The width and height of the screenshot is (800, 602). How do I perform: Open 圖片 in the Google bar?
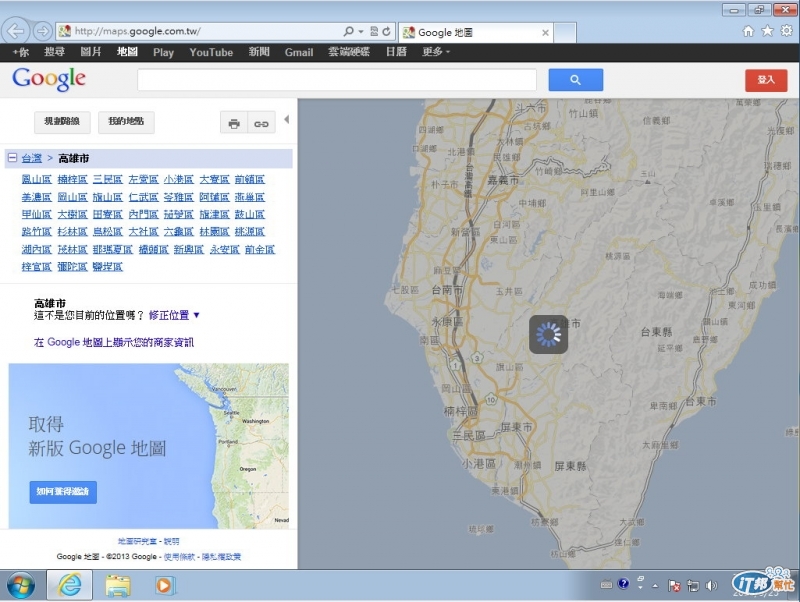point(91,52)
